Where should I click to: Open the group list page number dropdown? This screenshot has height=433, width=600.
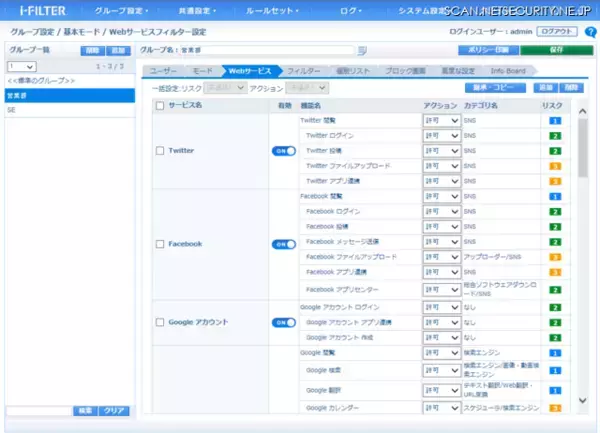coord(21,66)
